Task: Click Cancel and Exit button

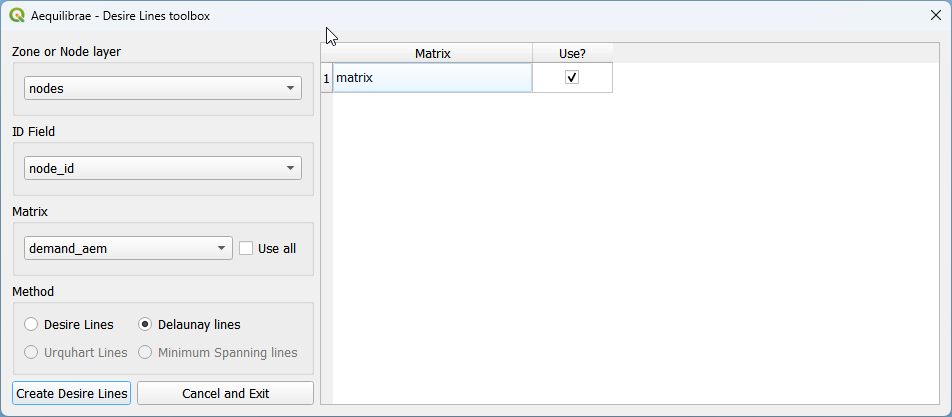Action: tap(225, 393)
